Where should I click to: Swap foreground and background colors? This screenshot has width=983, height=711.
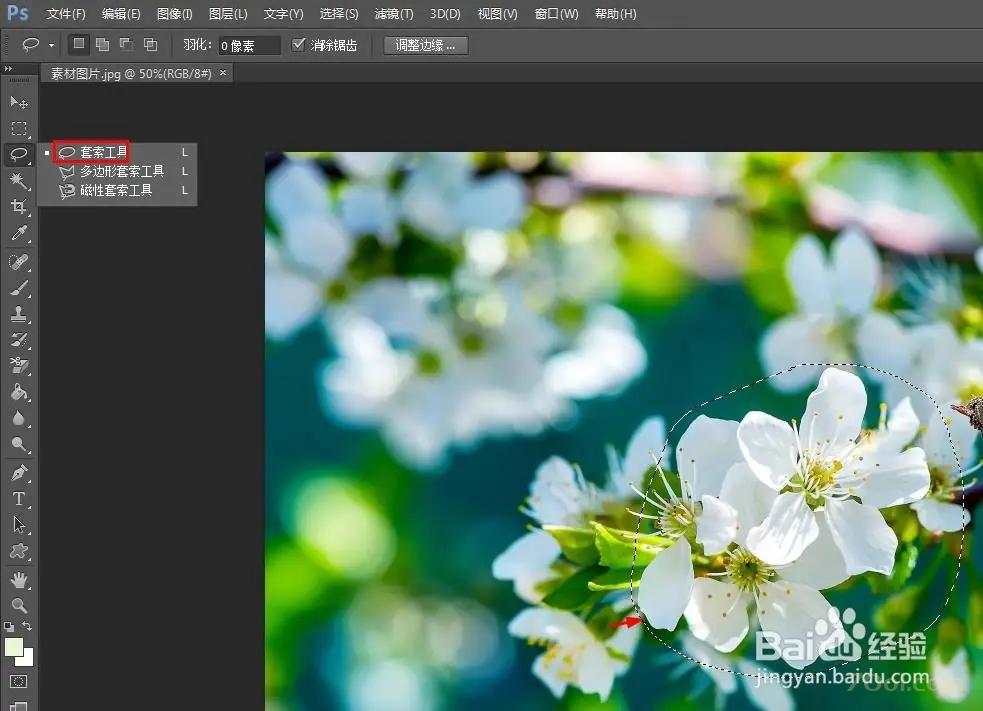pyautogui.click(x=27, y=626)
